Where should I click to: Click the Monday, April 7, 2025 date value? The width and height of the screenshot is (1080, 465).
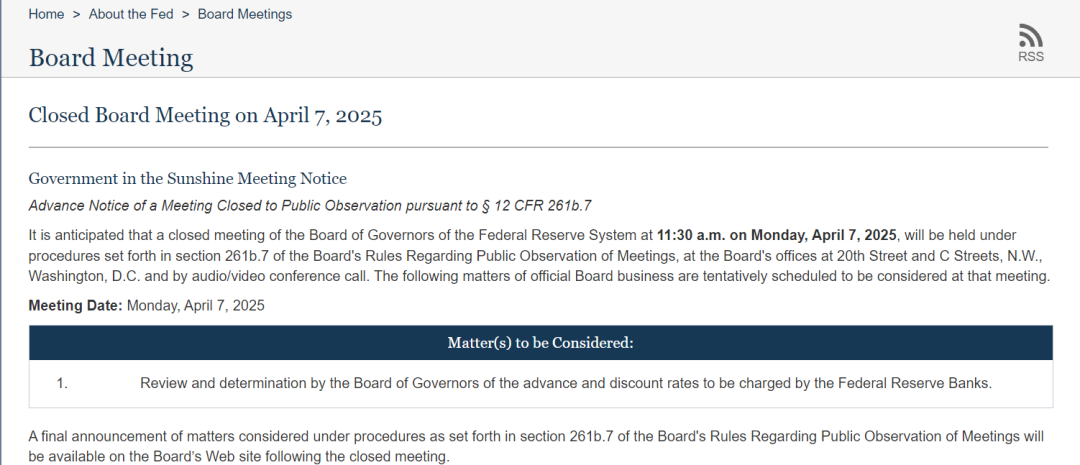coord(196,305)
